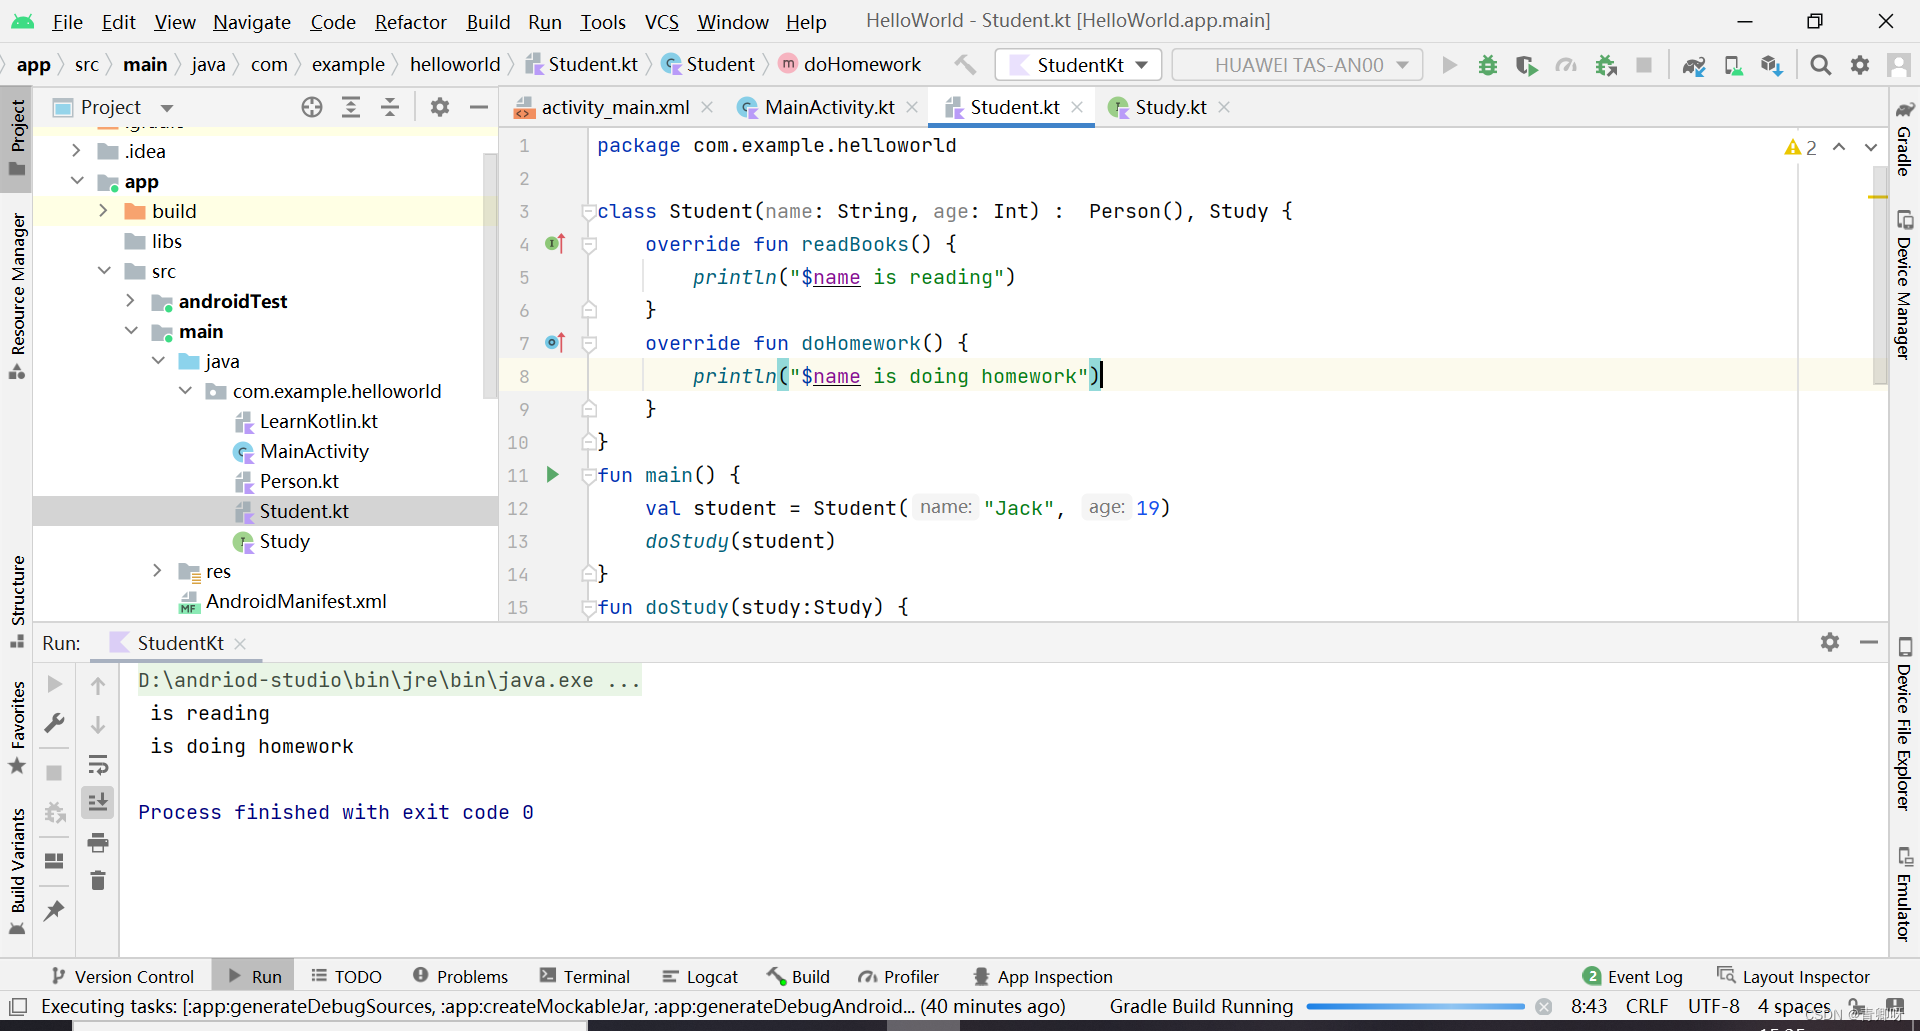Click the Apply Changes profiler icon
This screenshot has width=1920, height=1031.
coord(1566,65)
